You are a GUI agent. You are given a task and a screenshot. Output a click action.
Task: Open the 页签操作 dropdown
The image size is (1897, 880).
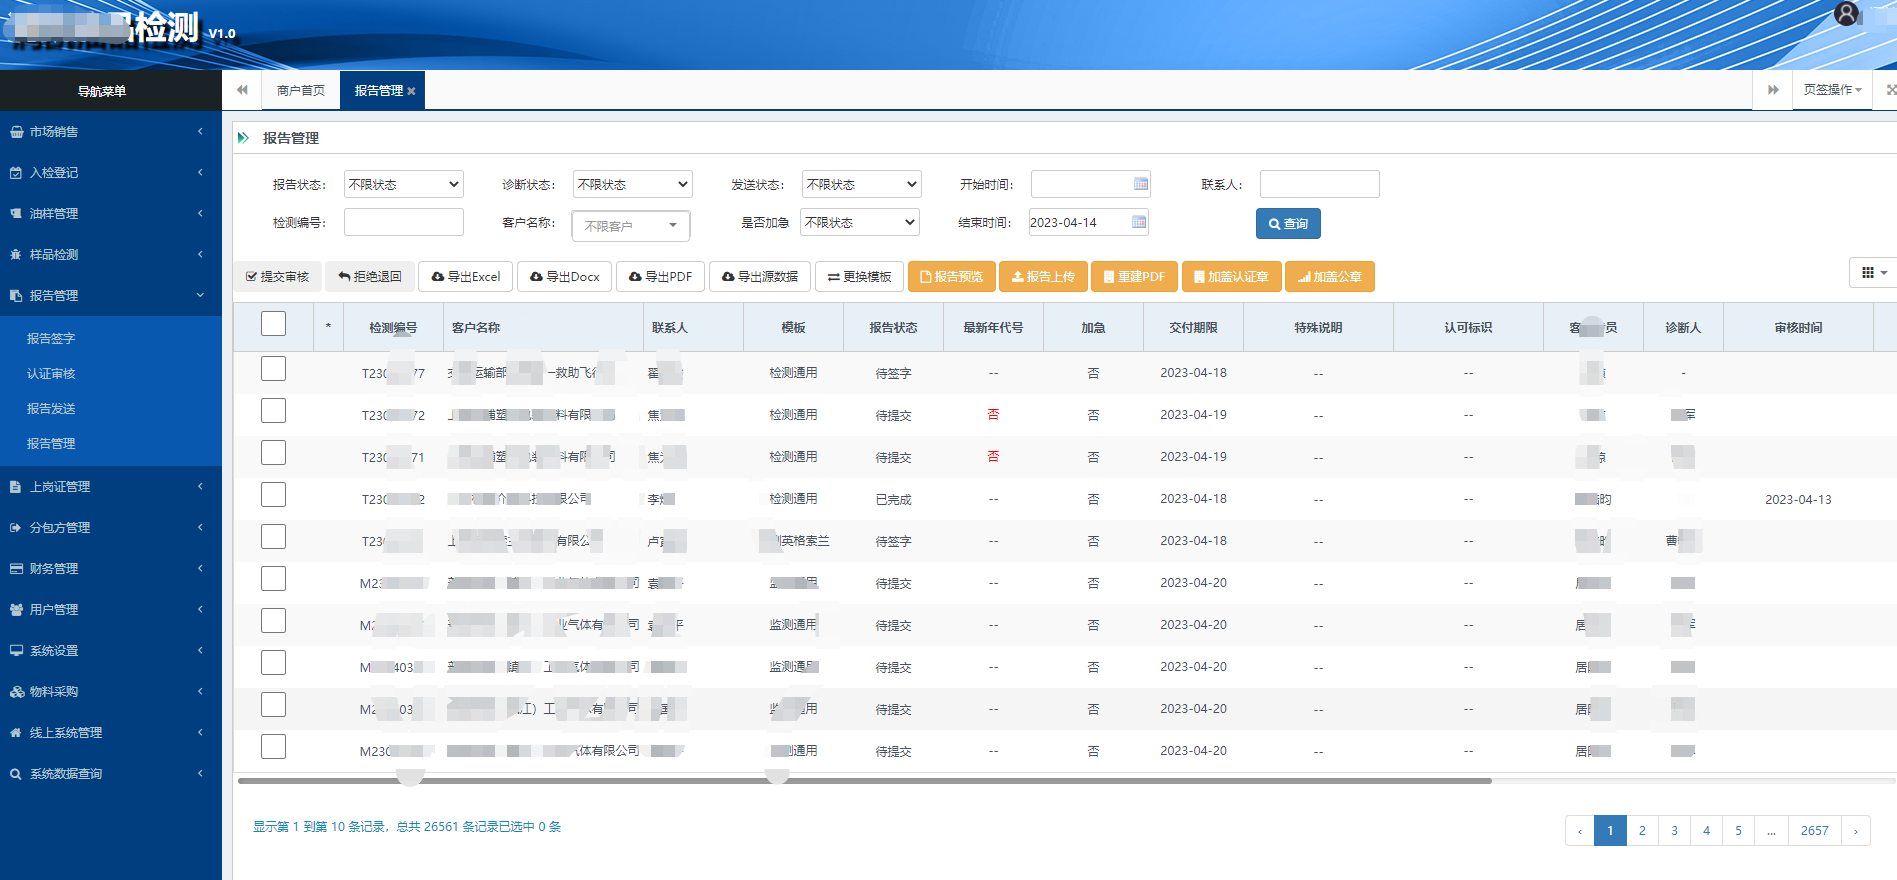(x=1832, y=90)
